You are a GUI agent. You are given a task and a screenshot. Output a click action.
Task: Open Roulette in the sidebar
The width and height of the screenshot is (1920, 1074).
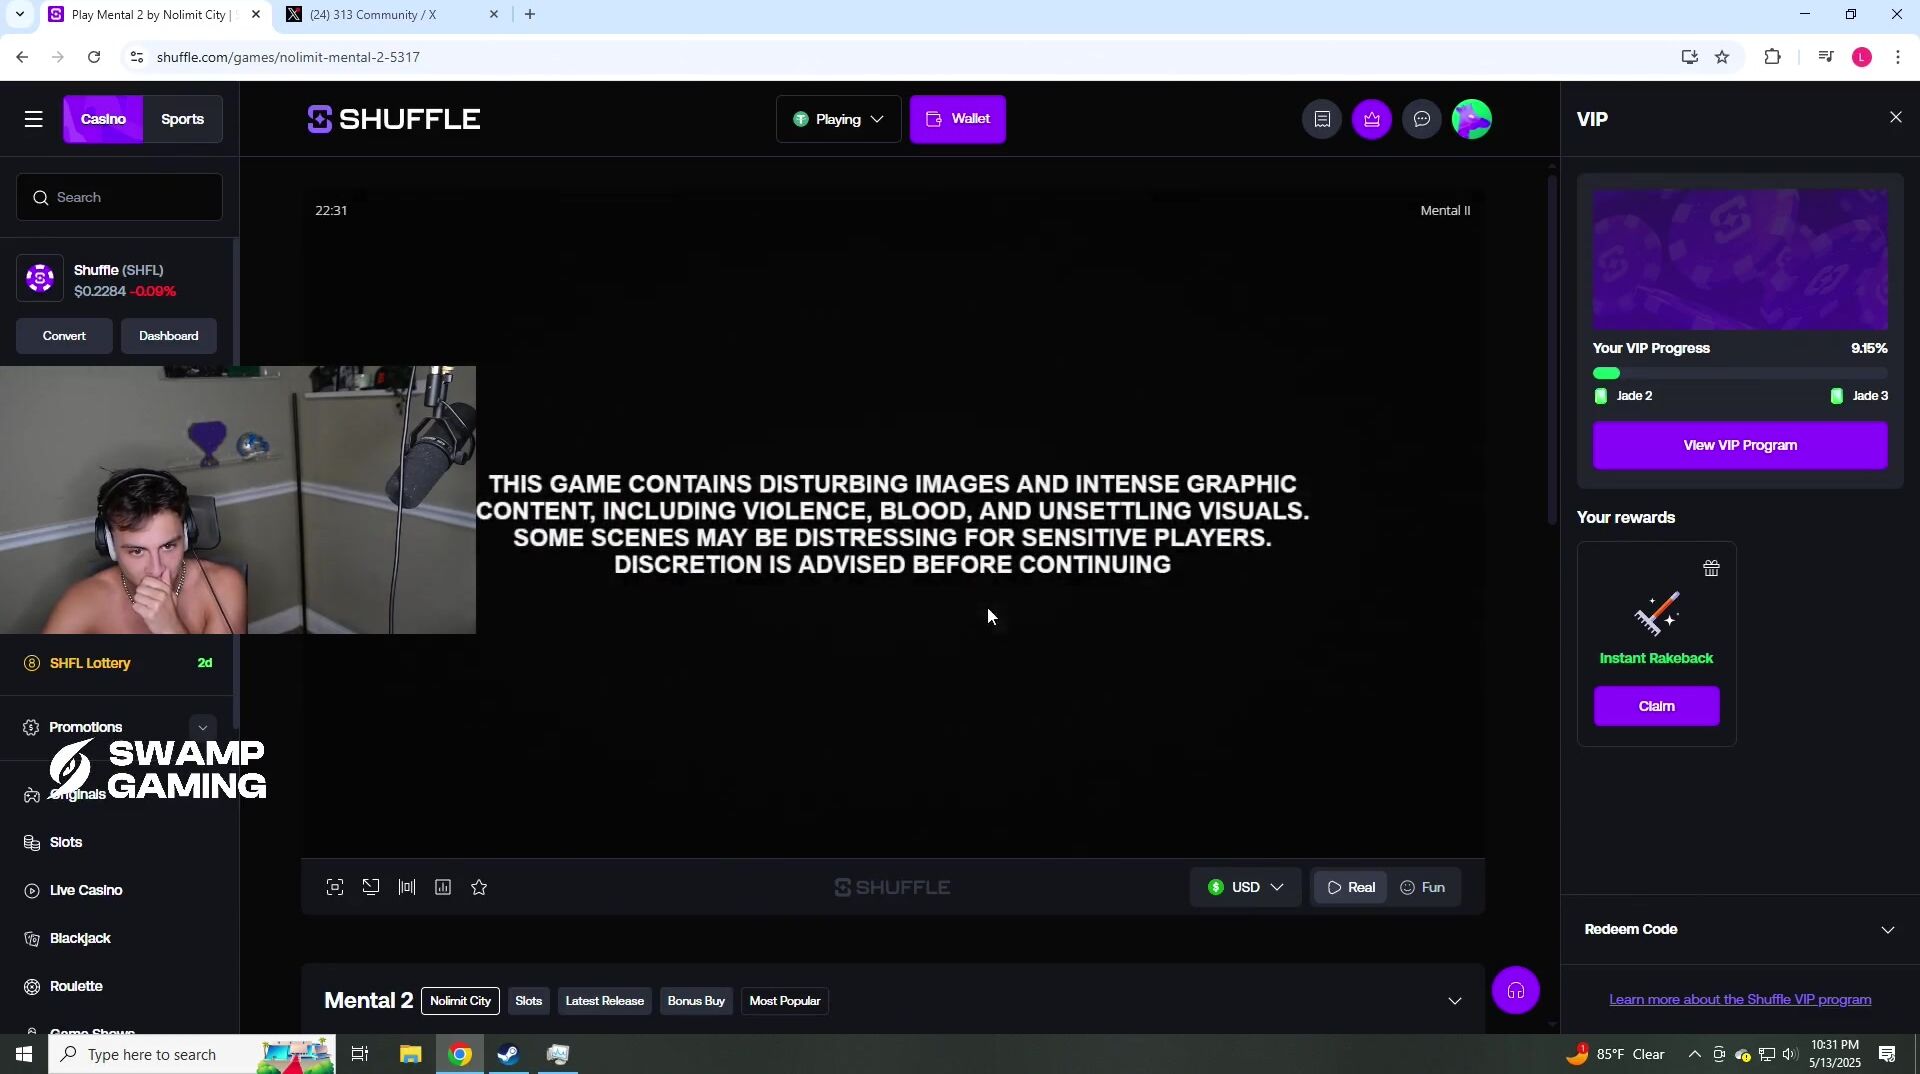pyautogui.click(x=76, y=987)
